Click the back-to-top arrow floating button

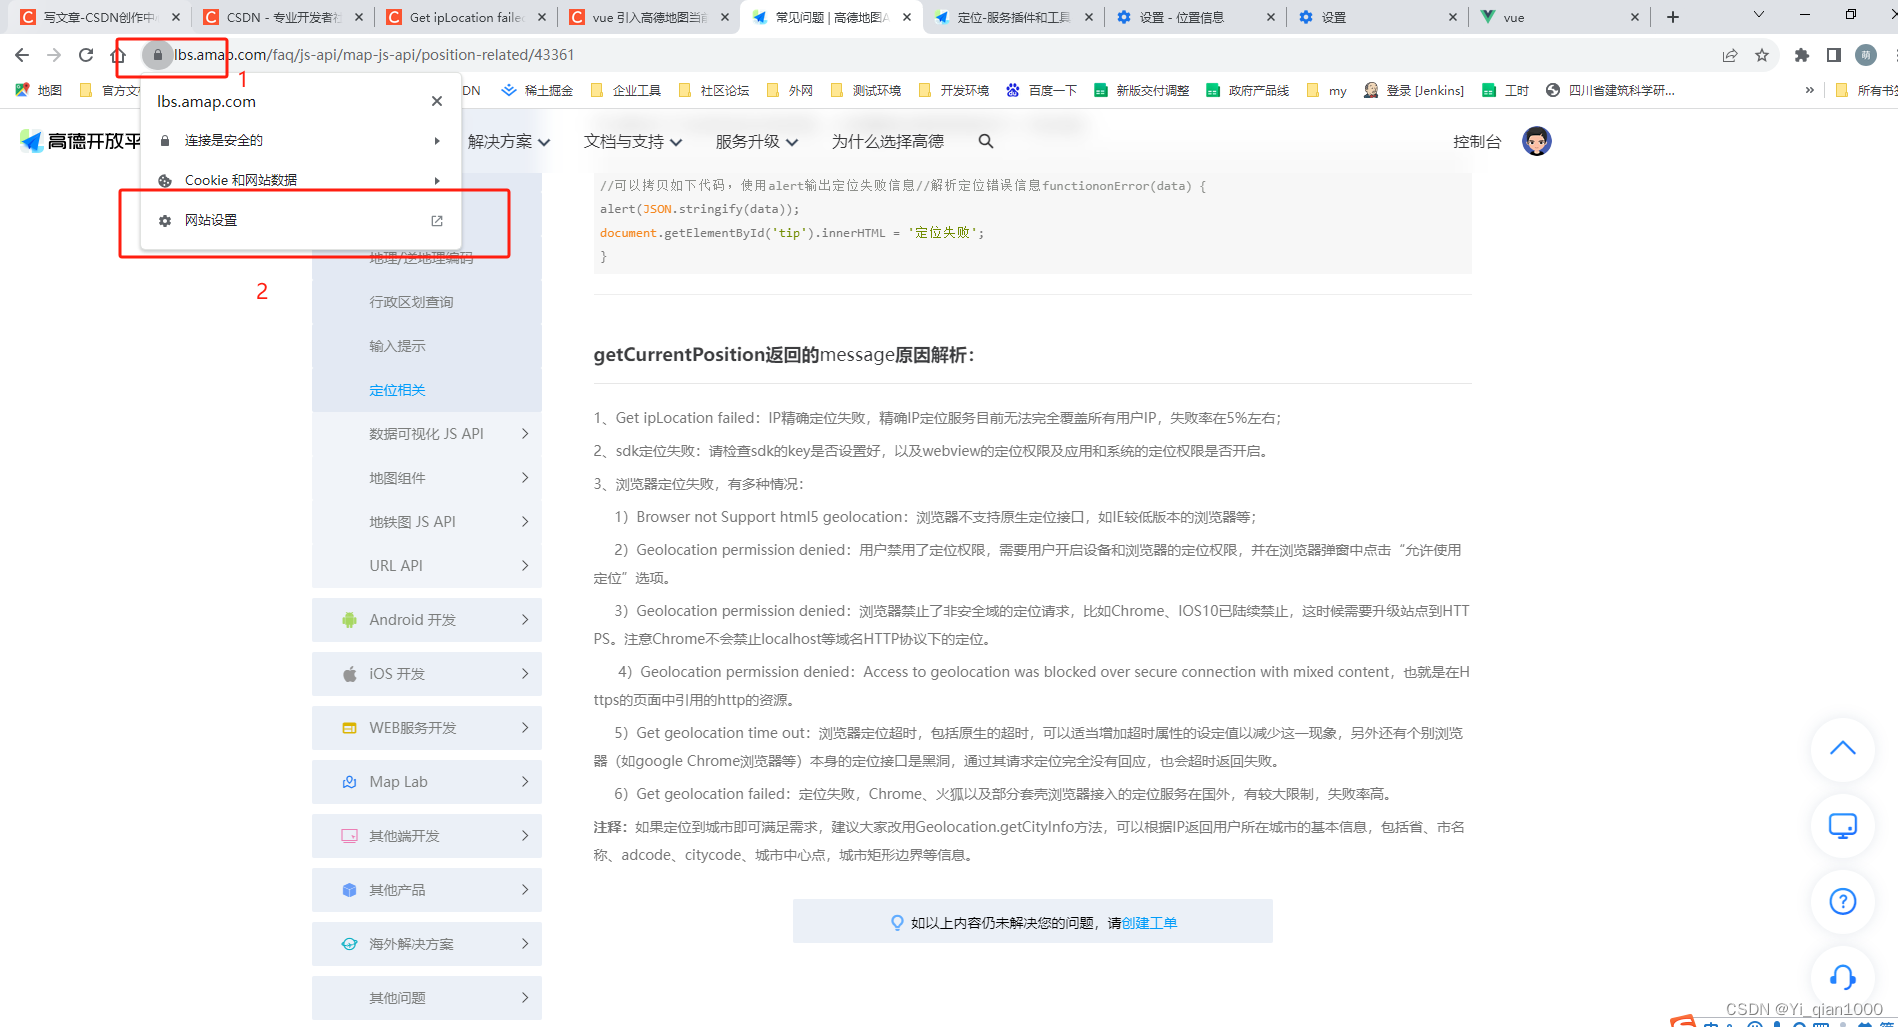pyautogui.click(x=1842, y=749)
